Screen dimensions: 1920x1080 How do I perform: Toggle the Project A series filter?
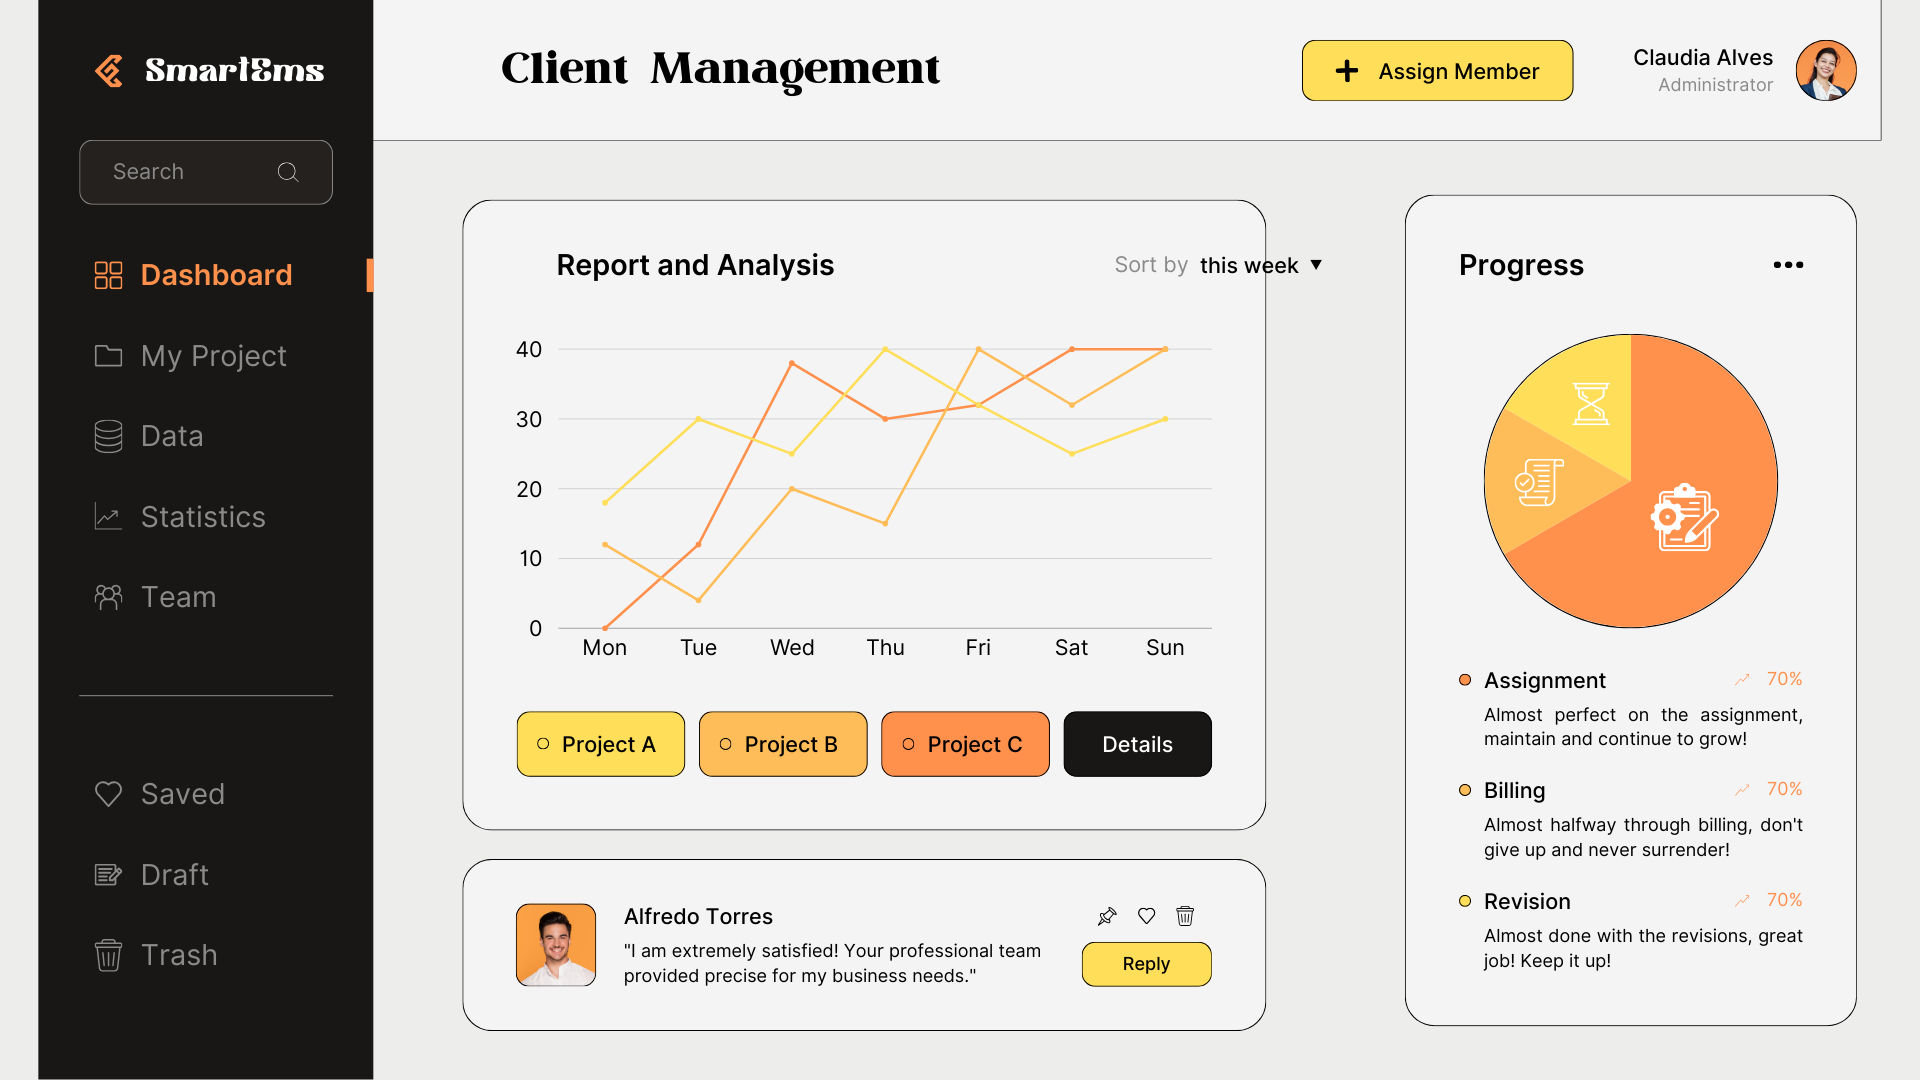point(600,744)
